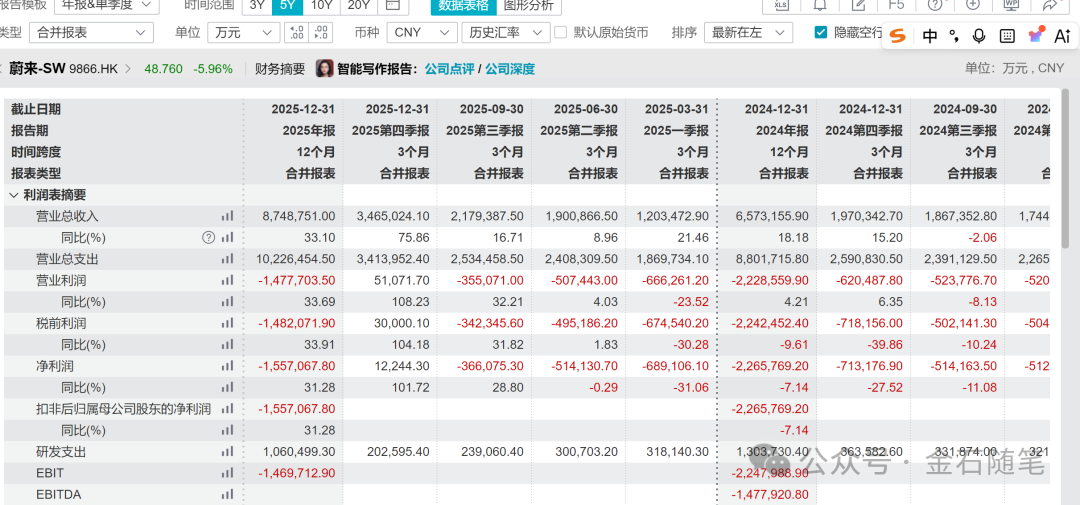Click the 2025年报 column header
The image size is (1080, 505).
(307, 130)
